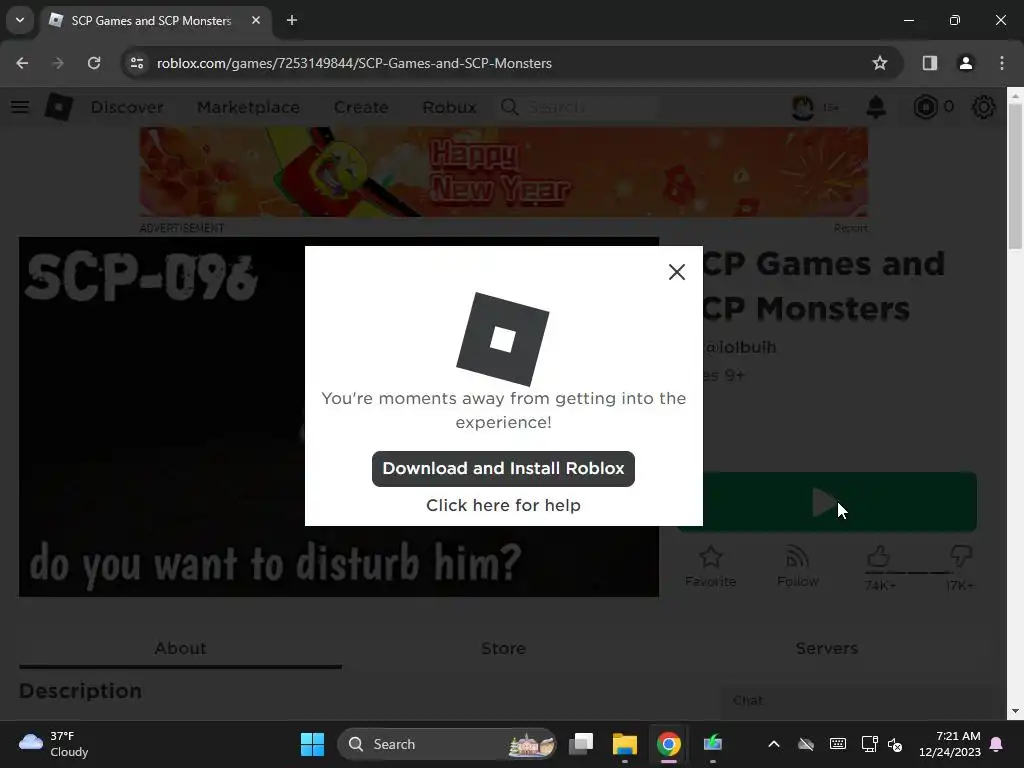
Task: Open the weather widget
Action: point(54,744)
